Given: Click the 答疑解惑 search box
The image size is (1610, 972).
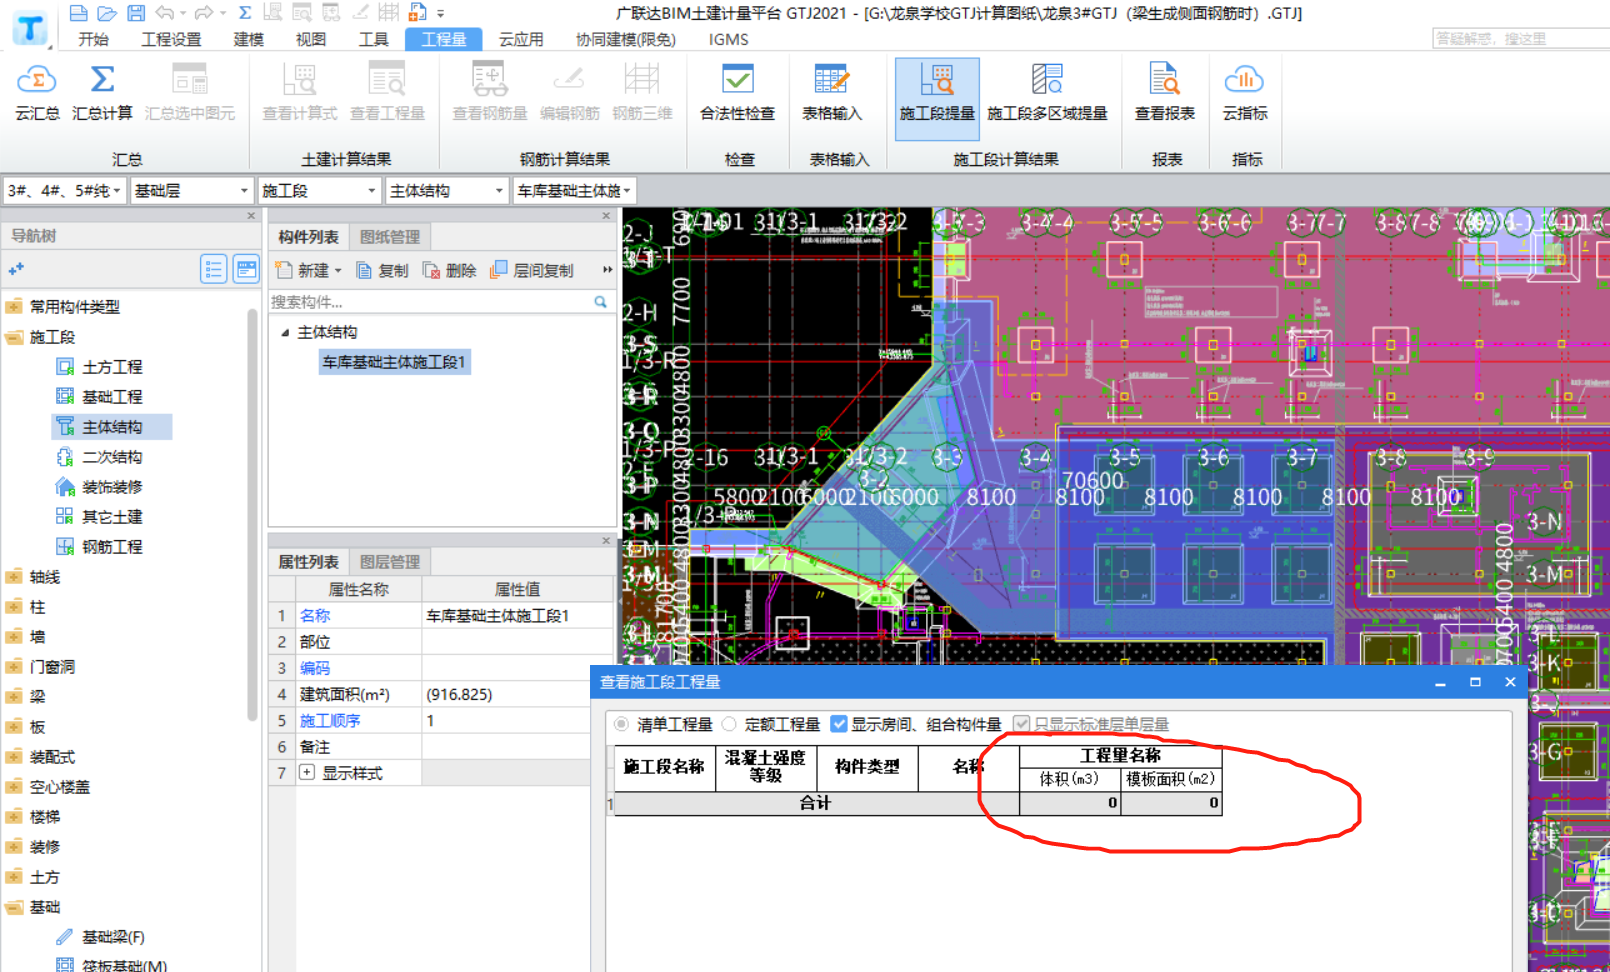Looking at the screenshot, I should (x=1521, y=38).
